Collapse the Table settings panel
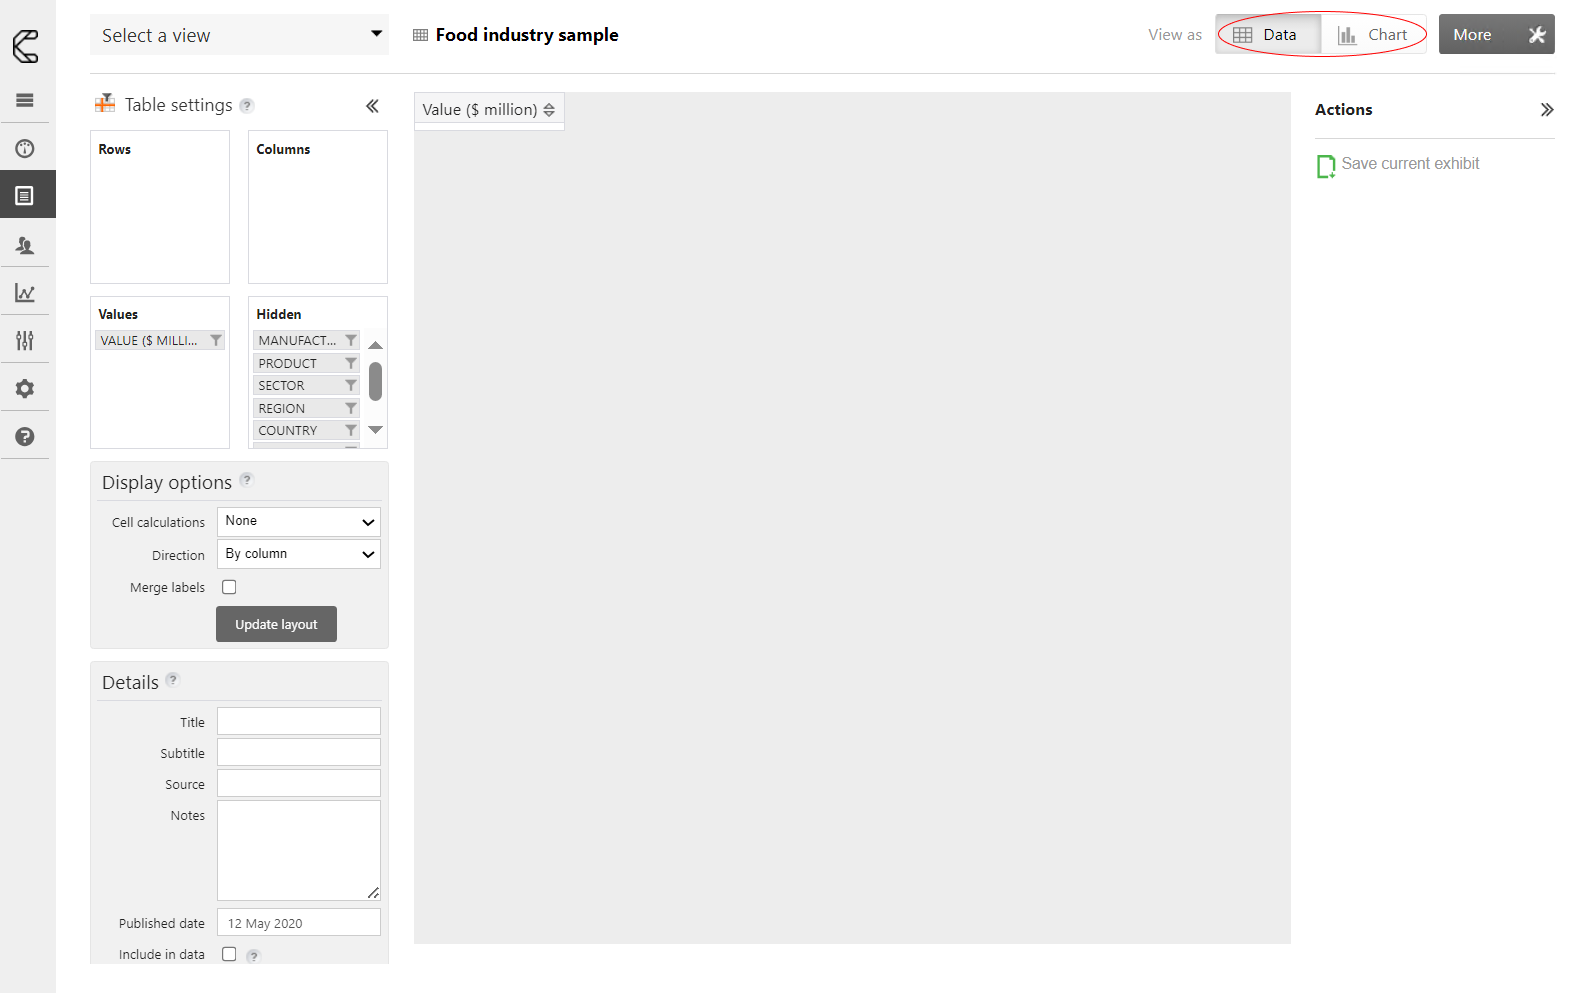This screenshot has height=993, width=1577. pyautogui.click(x=372, y=106)
